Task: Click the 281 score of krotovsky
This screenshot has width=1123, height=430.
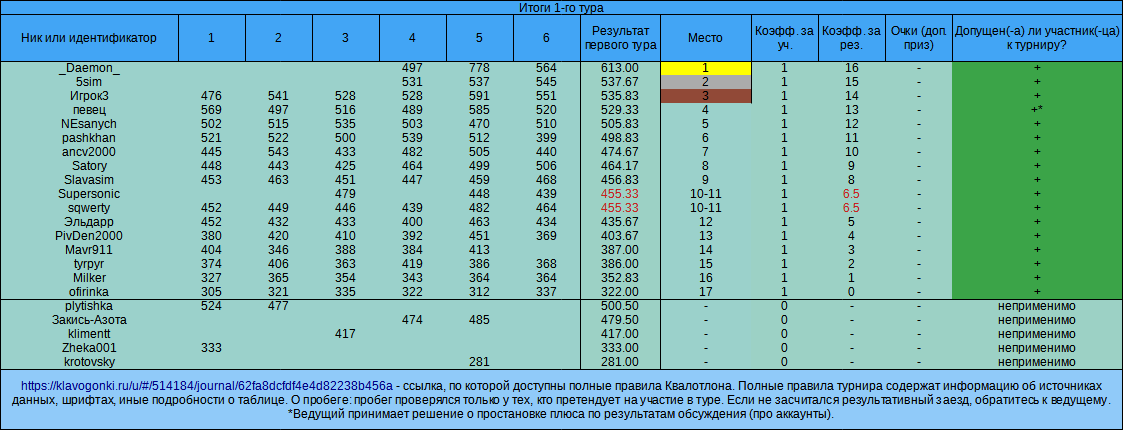Action: (479, 362)
